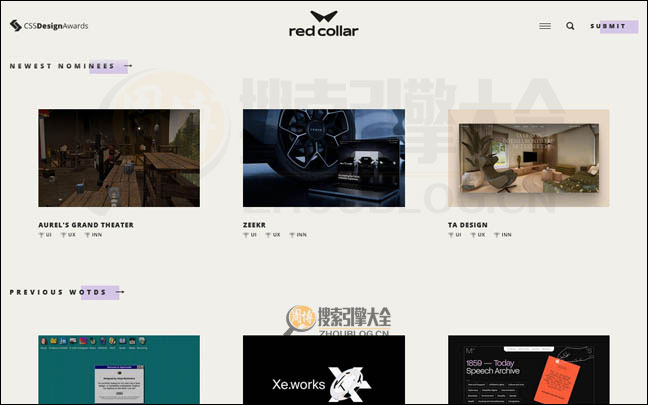This screenshot has width=648, height=405.
Task: Open the Speech Archive WOTD thumbnail
Action: pos(529,369)
